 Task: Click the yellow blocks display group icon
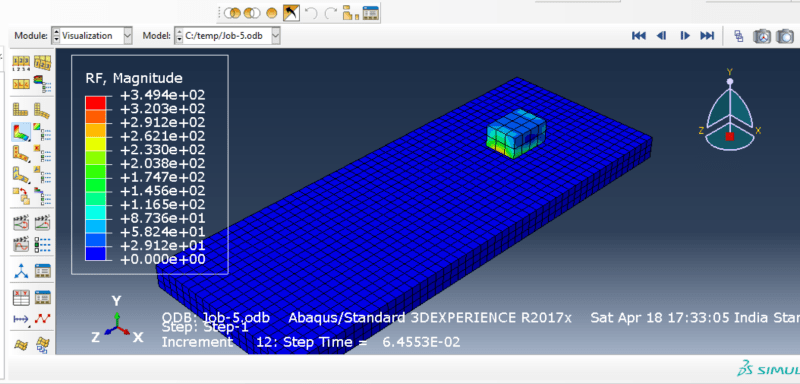click(351, 13)
